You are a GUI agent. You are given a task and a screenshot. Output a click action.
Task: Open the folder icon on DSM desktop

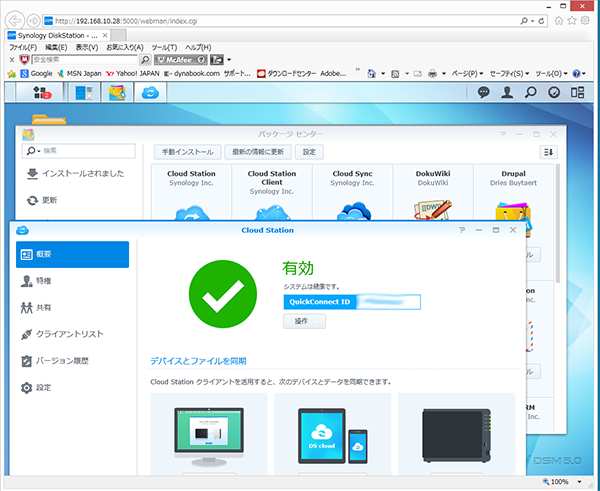(49, 119)
